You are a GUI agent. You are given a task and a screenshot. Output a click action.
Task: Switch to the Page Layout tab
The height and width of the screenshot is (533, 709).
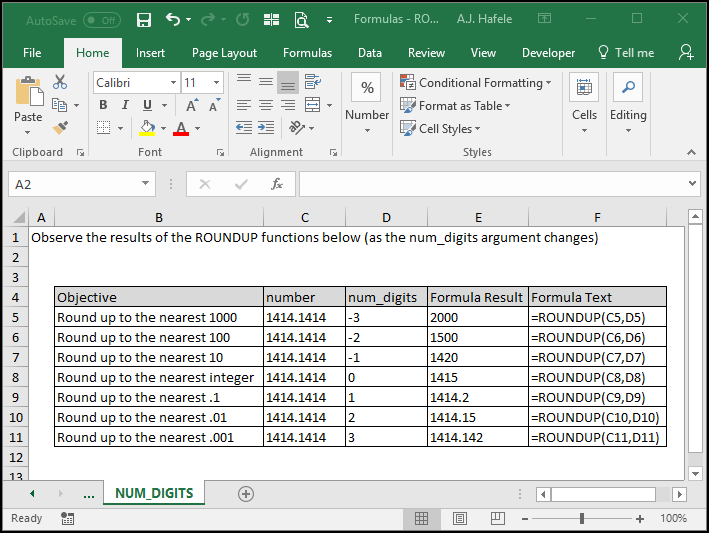click(x=224, y=53)
